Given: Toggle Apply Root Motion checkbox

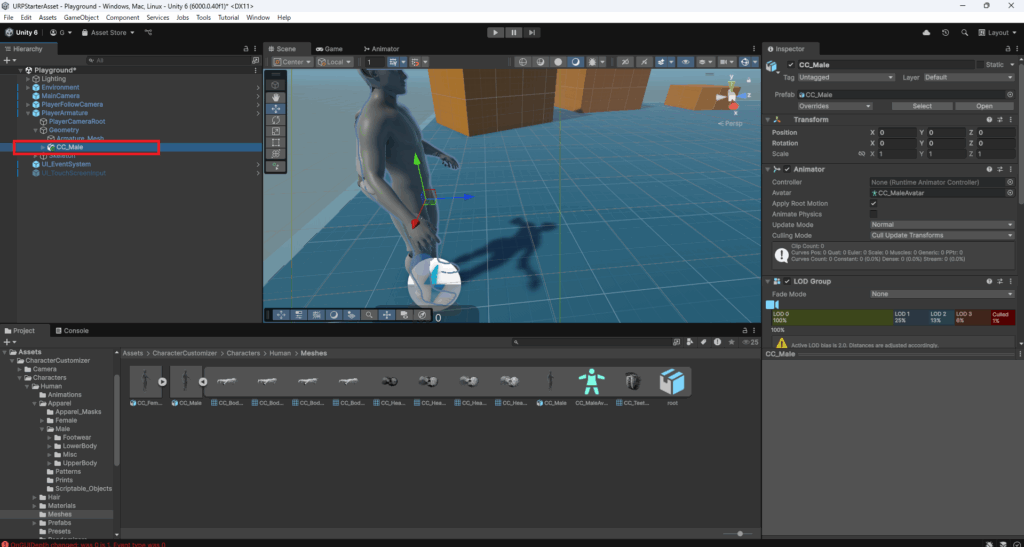Looking at the screenshot, I should pyautogui.click(x=874, y=204).
